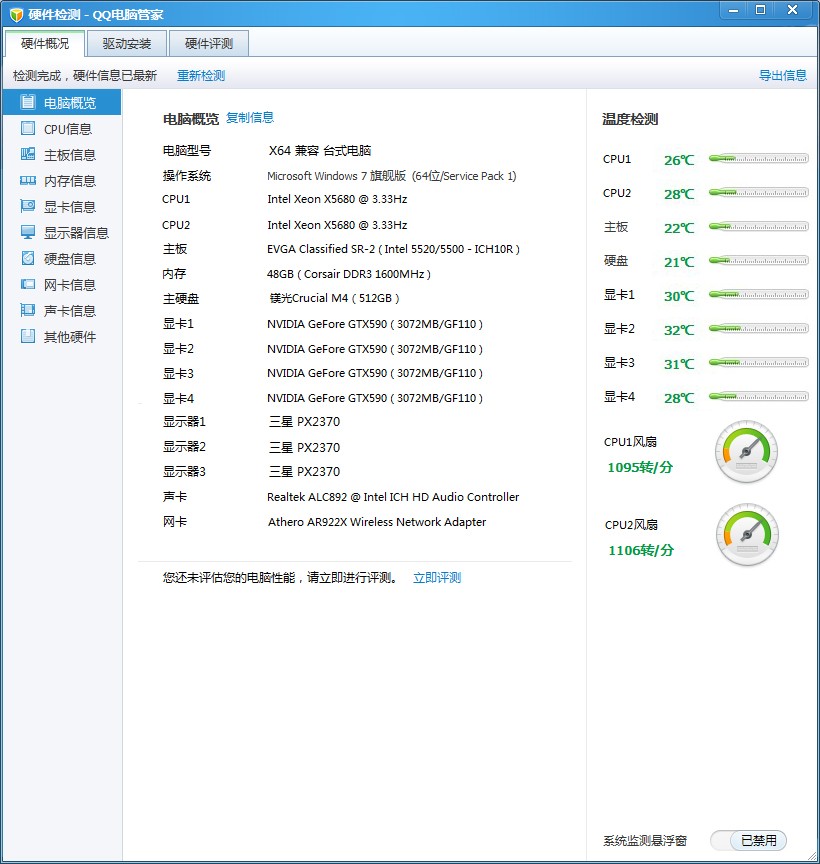This screenshot has height=864, width=820.
Task: Click the 硬盘信息 hard disk icon
Action: (x=28, y=257)
